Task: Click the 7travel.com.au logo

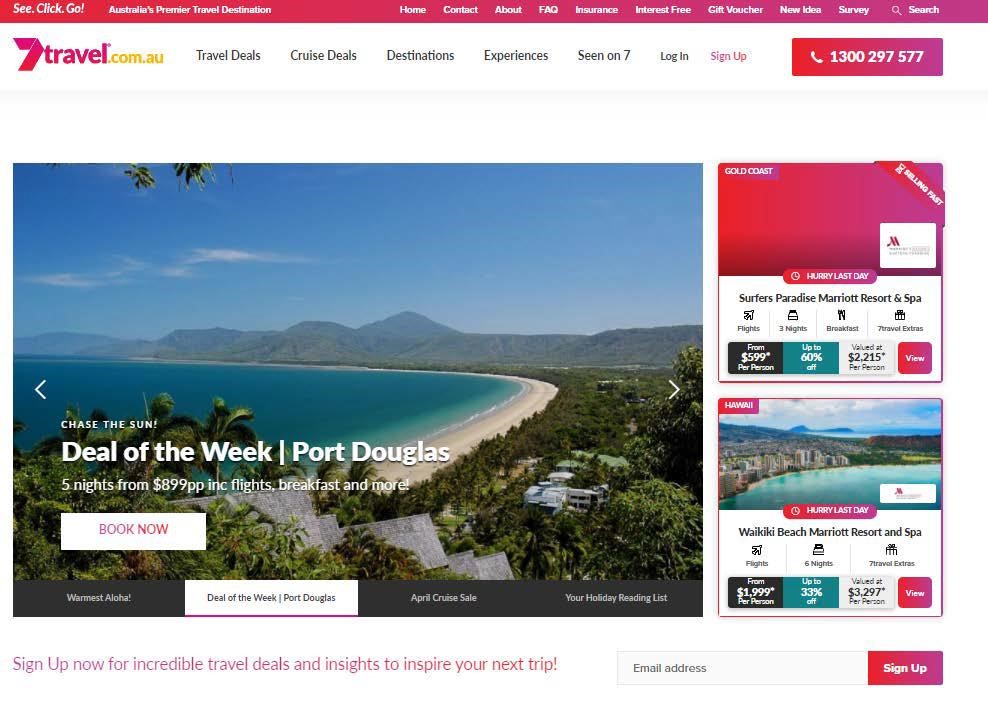Action: pos(88,54)
